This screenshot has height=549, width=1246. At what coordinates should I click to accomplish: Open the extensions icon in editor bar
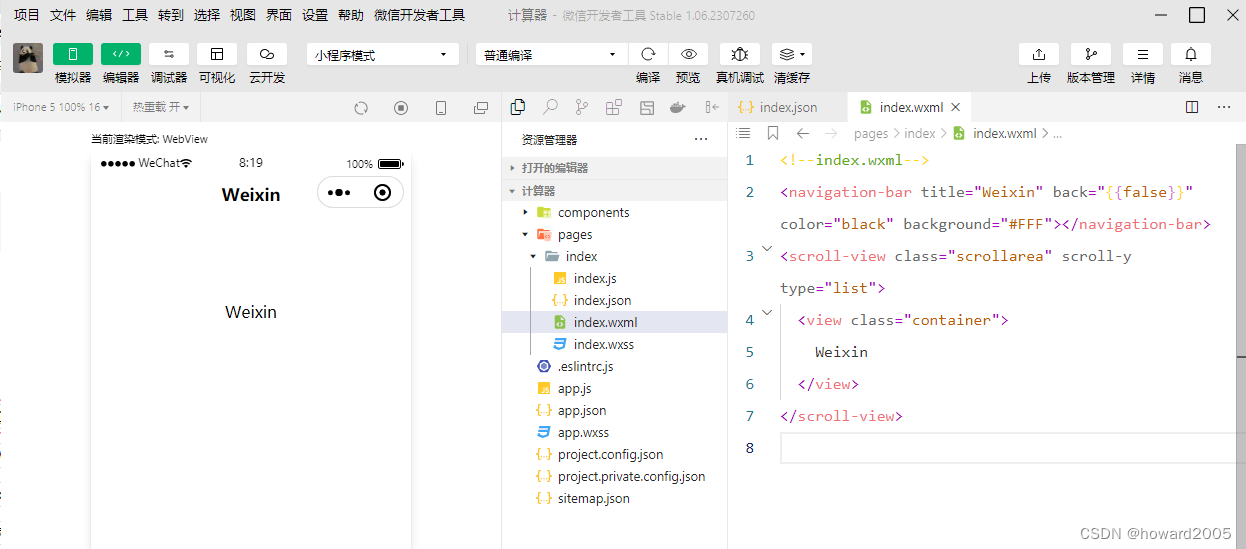[x=614, y=107]
